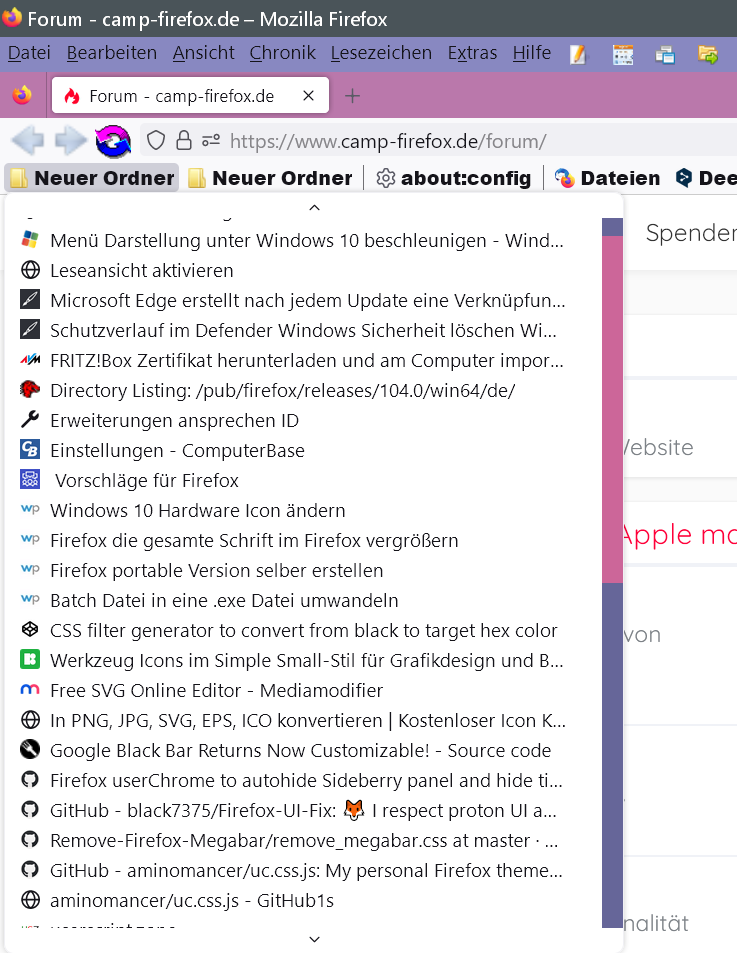Open the Extras menu
737x953 pixels.
click(472, 53)
